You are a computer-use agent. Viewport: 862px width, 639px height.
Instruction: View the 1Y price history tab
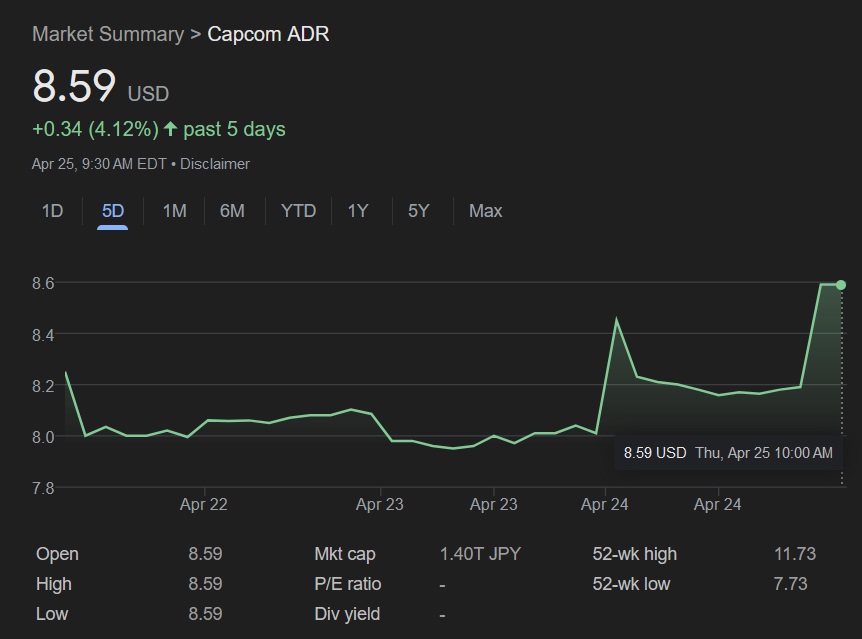click(358, 211)
